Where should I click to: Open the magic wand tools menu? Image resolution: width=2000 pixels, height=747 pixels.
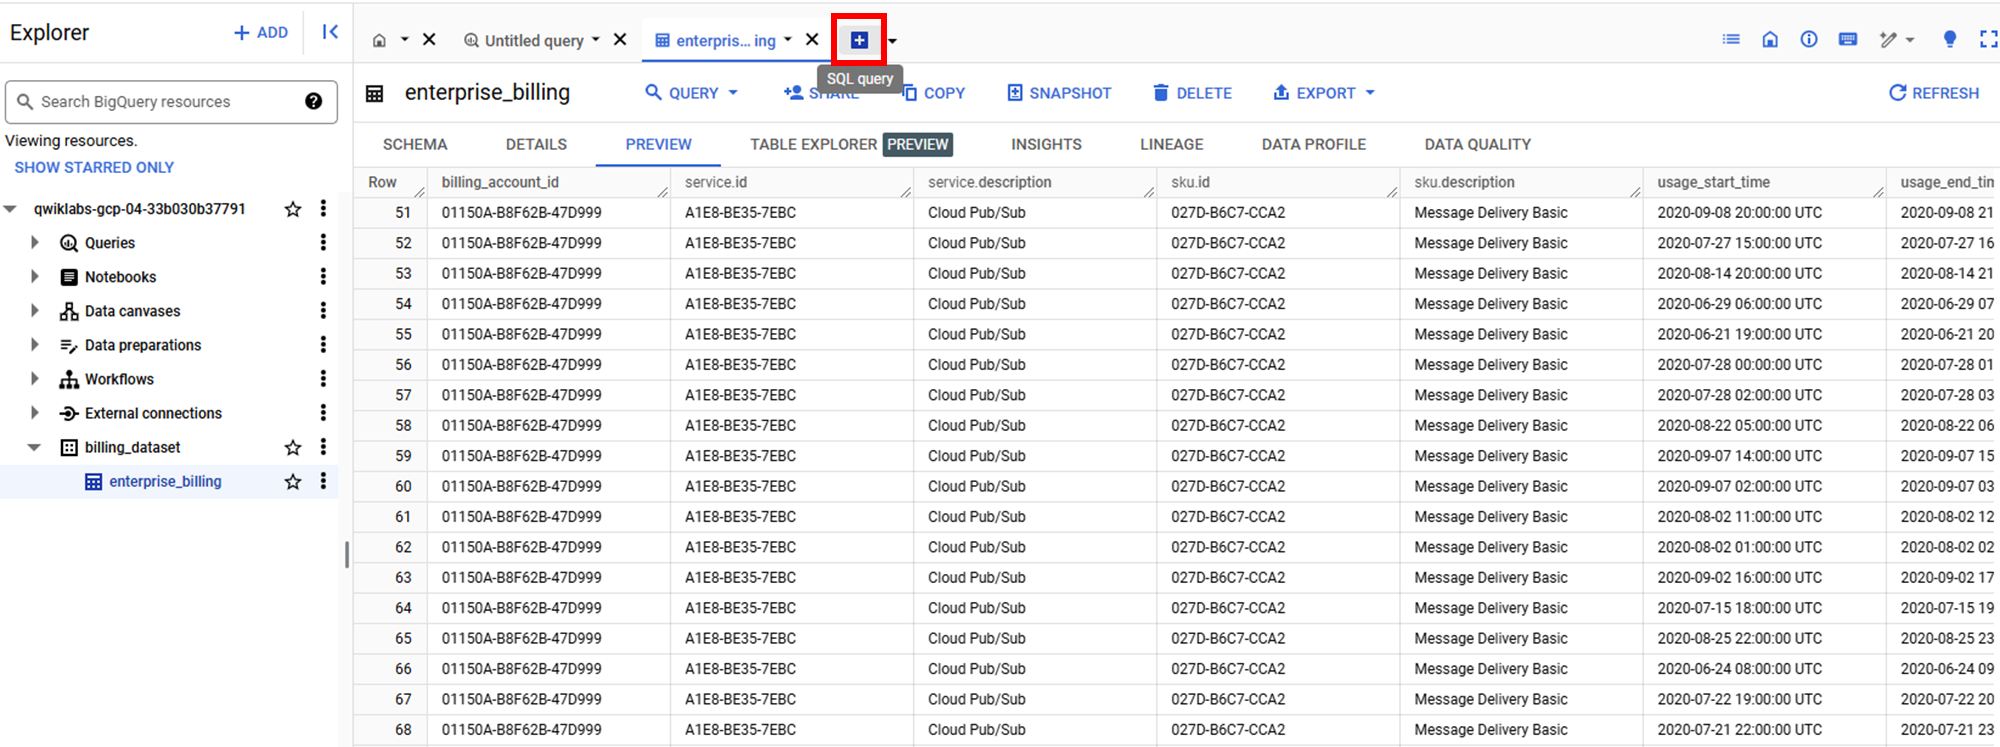tap(1896, 40)
